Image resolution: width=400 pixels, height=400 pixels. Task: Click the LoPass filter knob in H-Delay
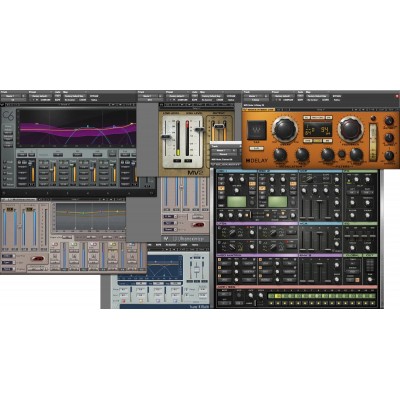[x=356, y=155]
